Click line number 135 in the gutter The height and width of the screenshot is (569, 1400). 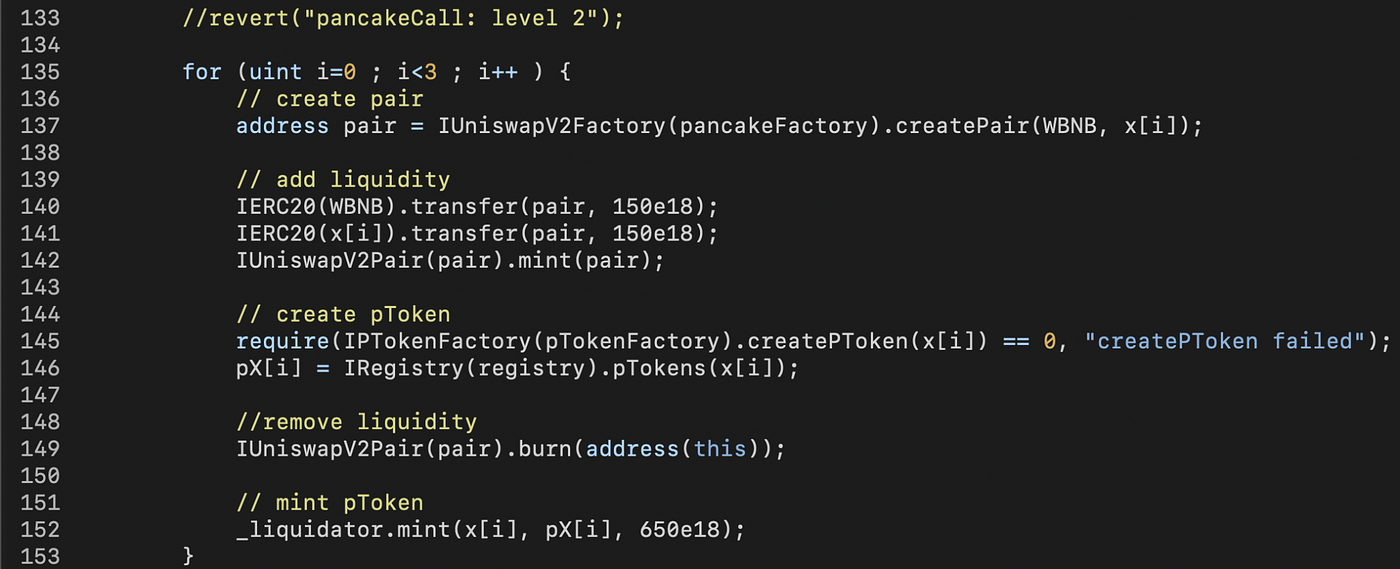pos(39,72)
